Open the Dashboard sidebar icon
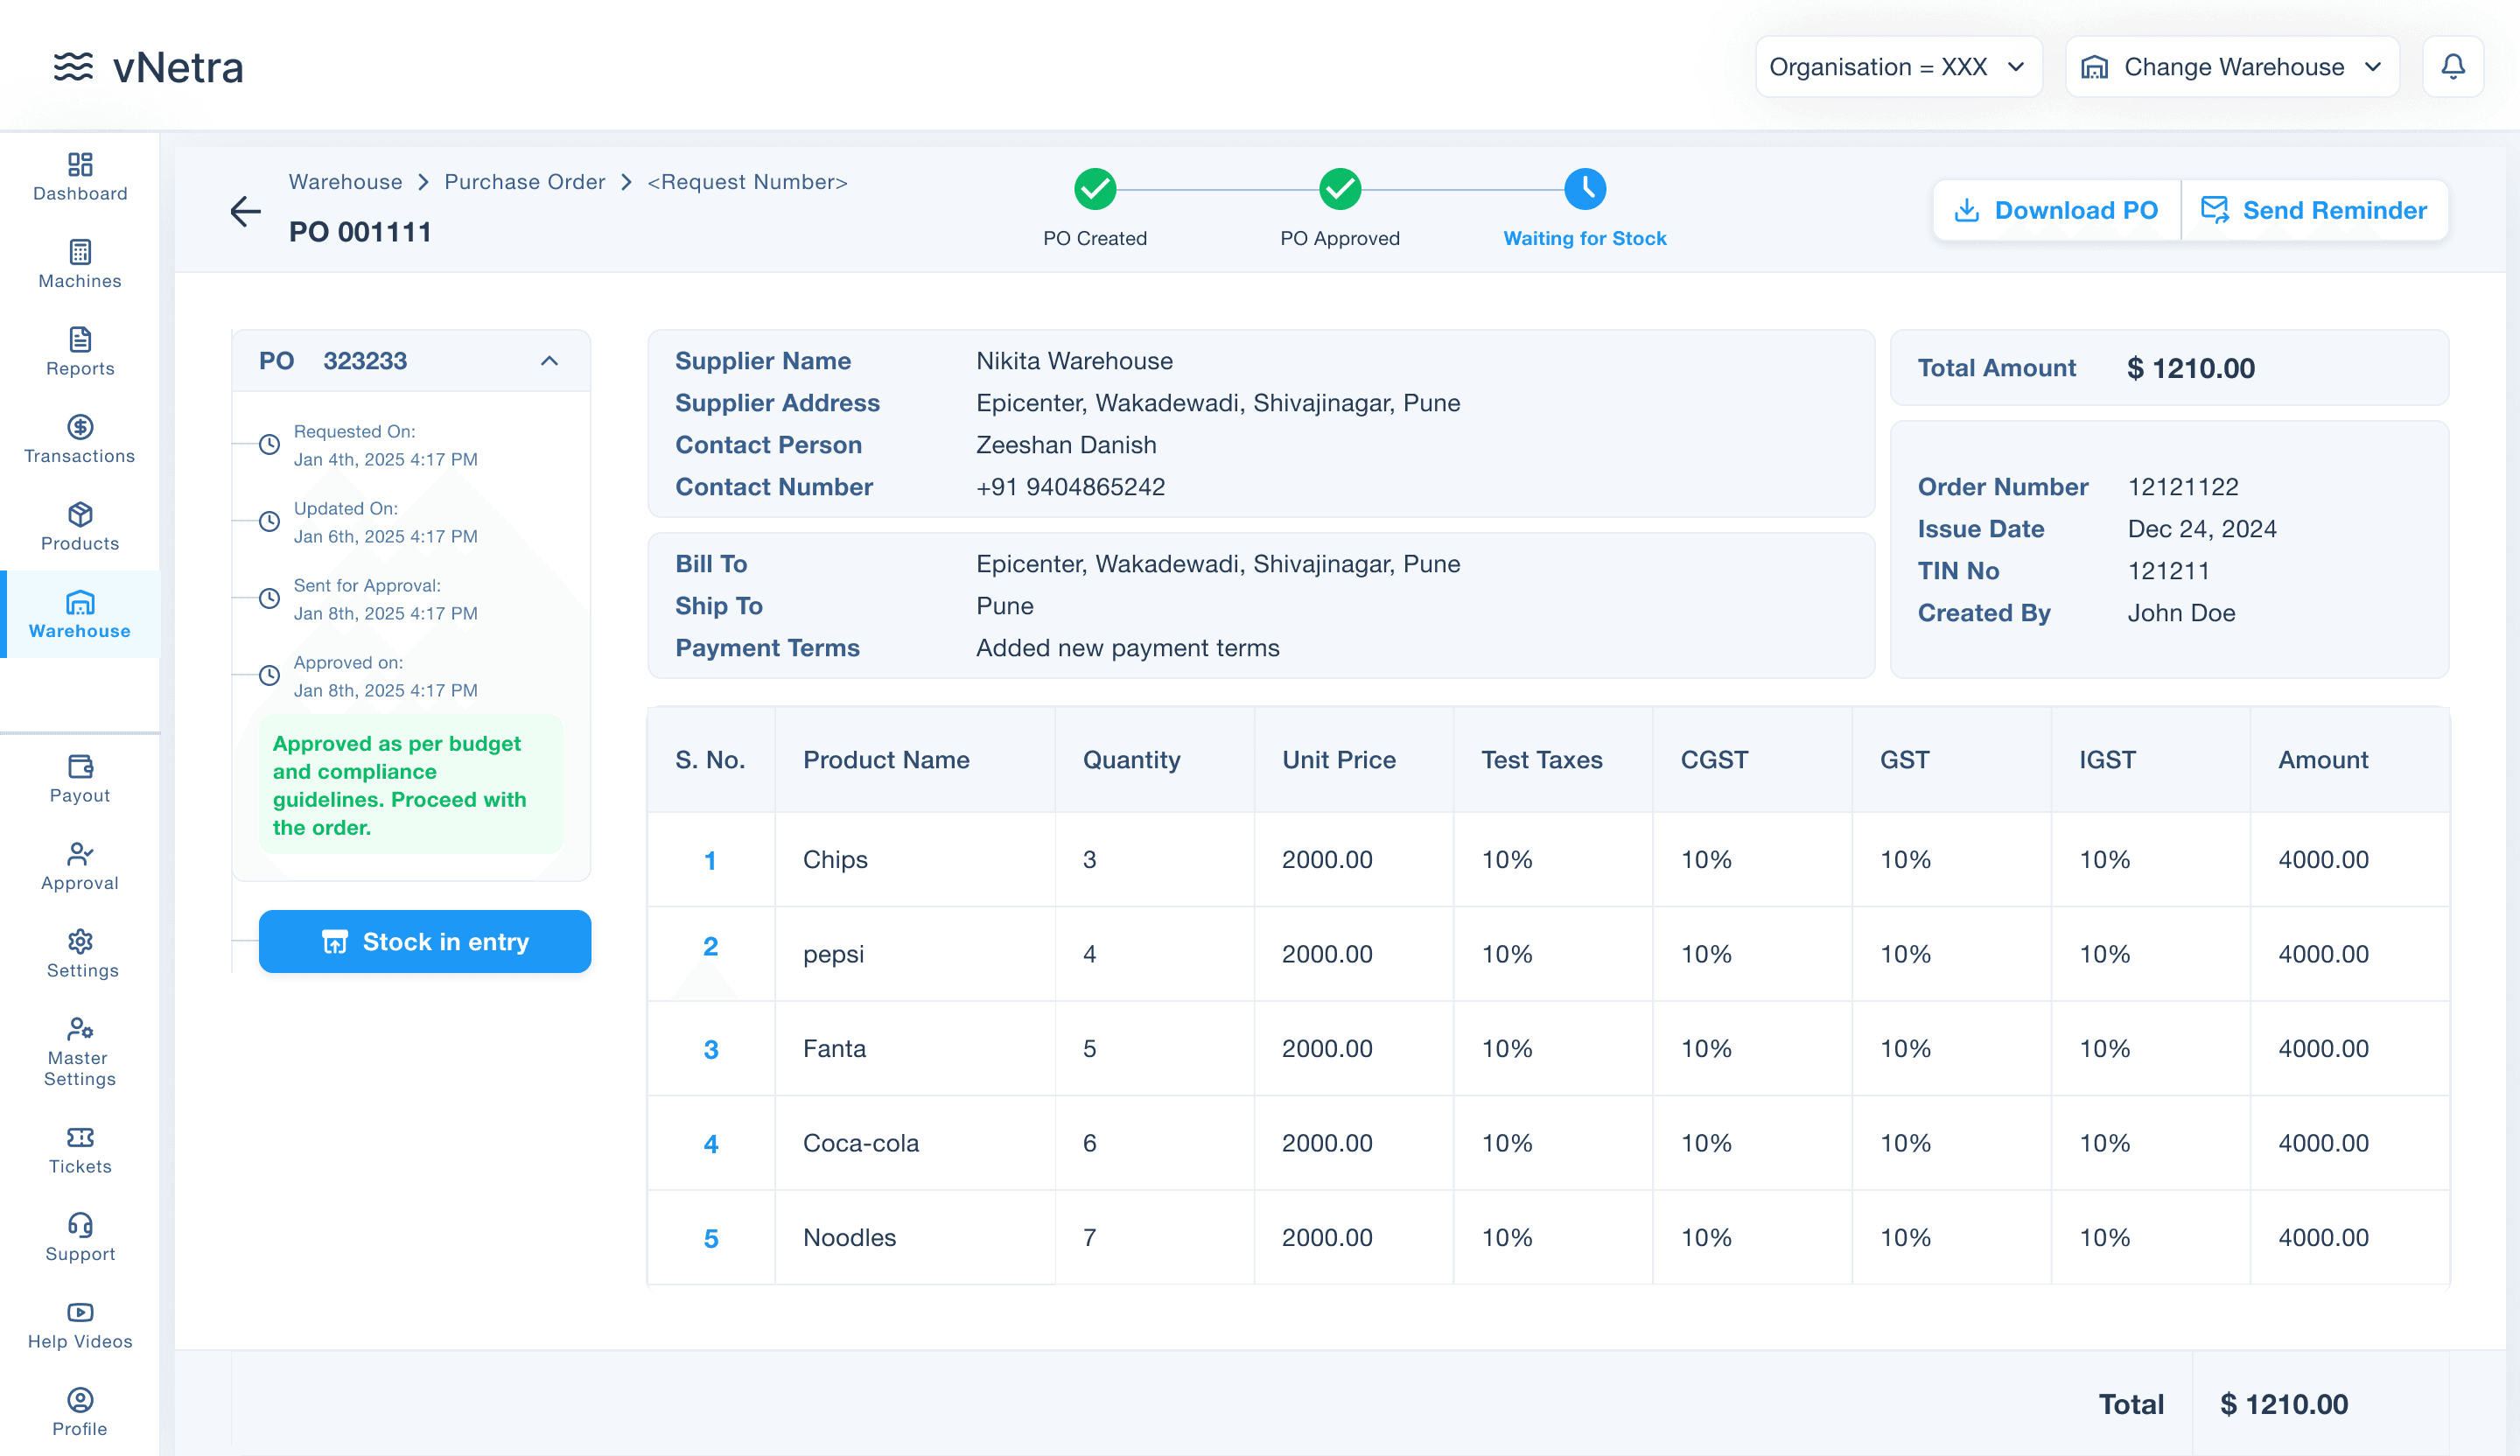Screen dimensions: 2520x1456 [80, 165]
